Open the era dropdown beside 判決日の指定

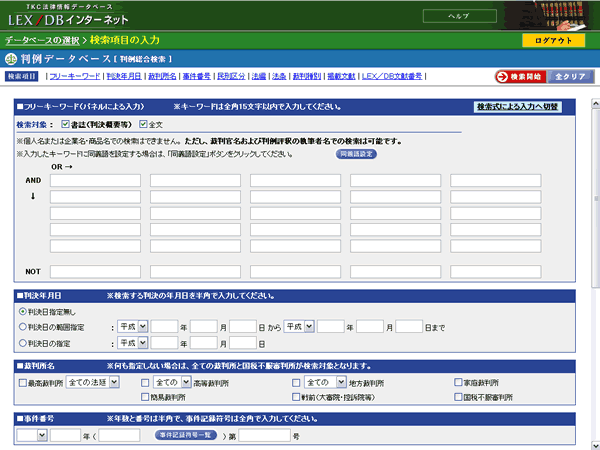pyautogui.click(x=132, y=342)
